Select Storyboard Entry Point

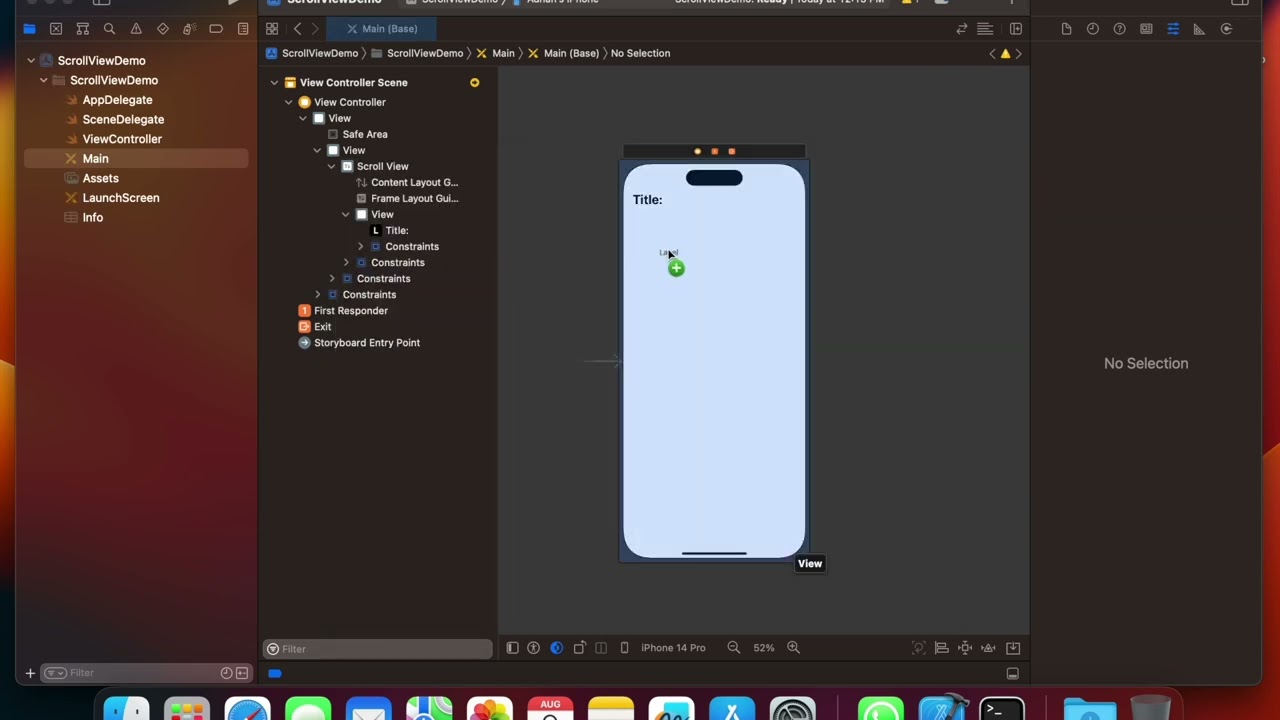[366, 343]
